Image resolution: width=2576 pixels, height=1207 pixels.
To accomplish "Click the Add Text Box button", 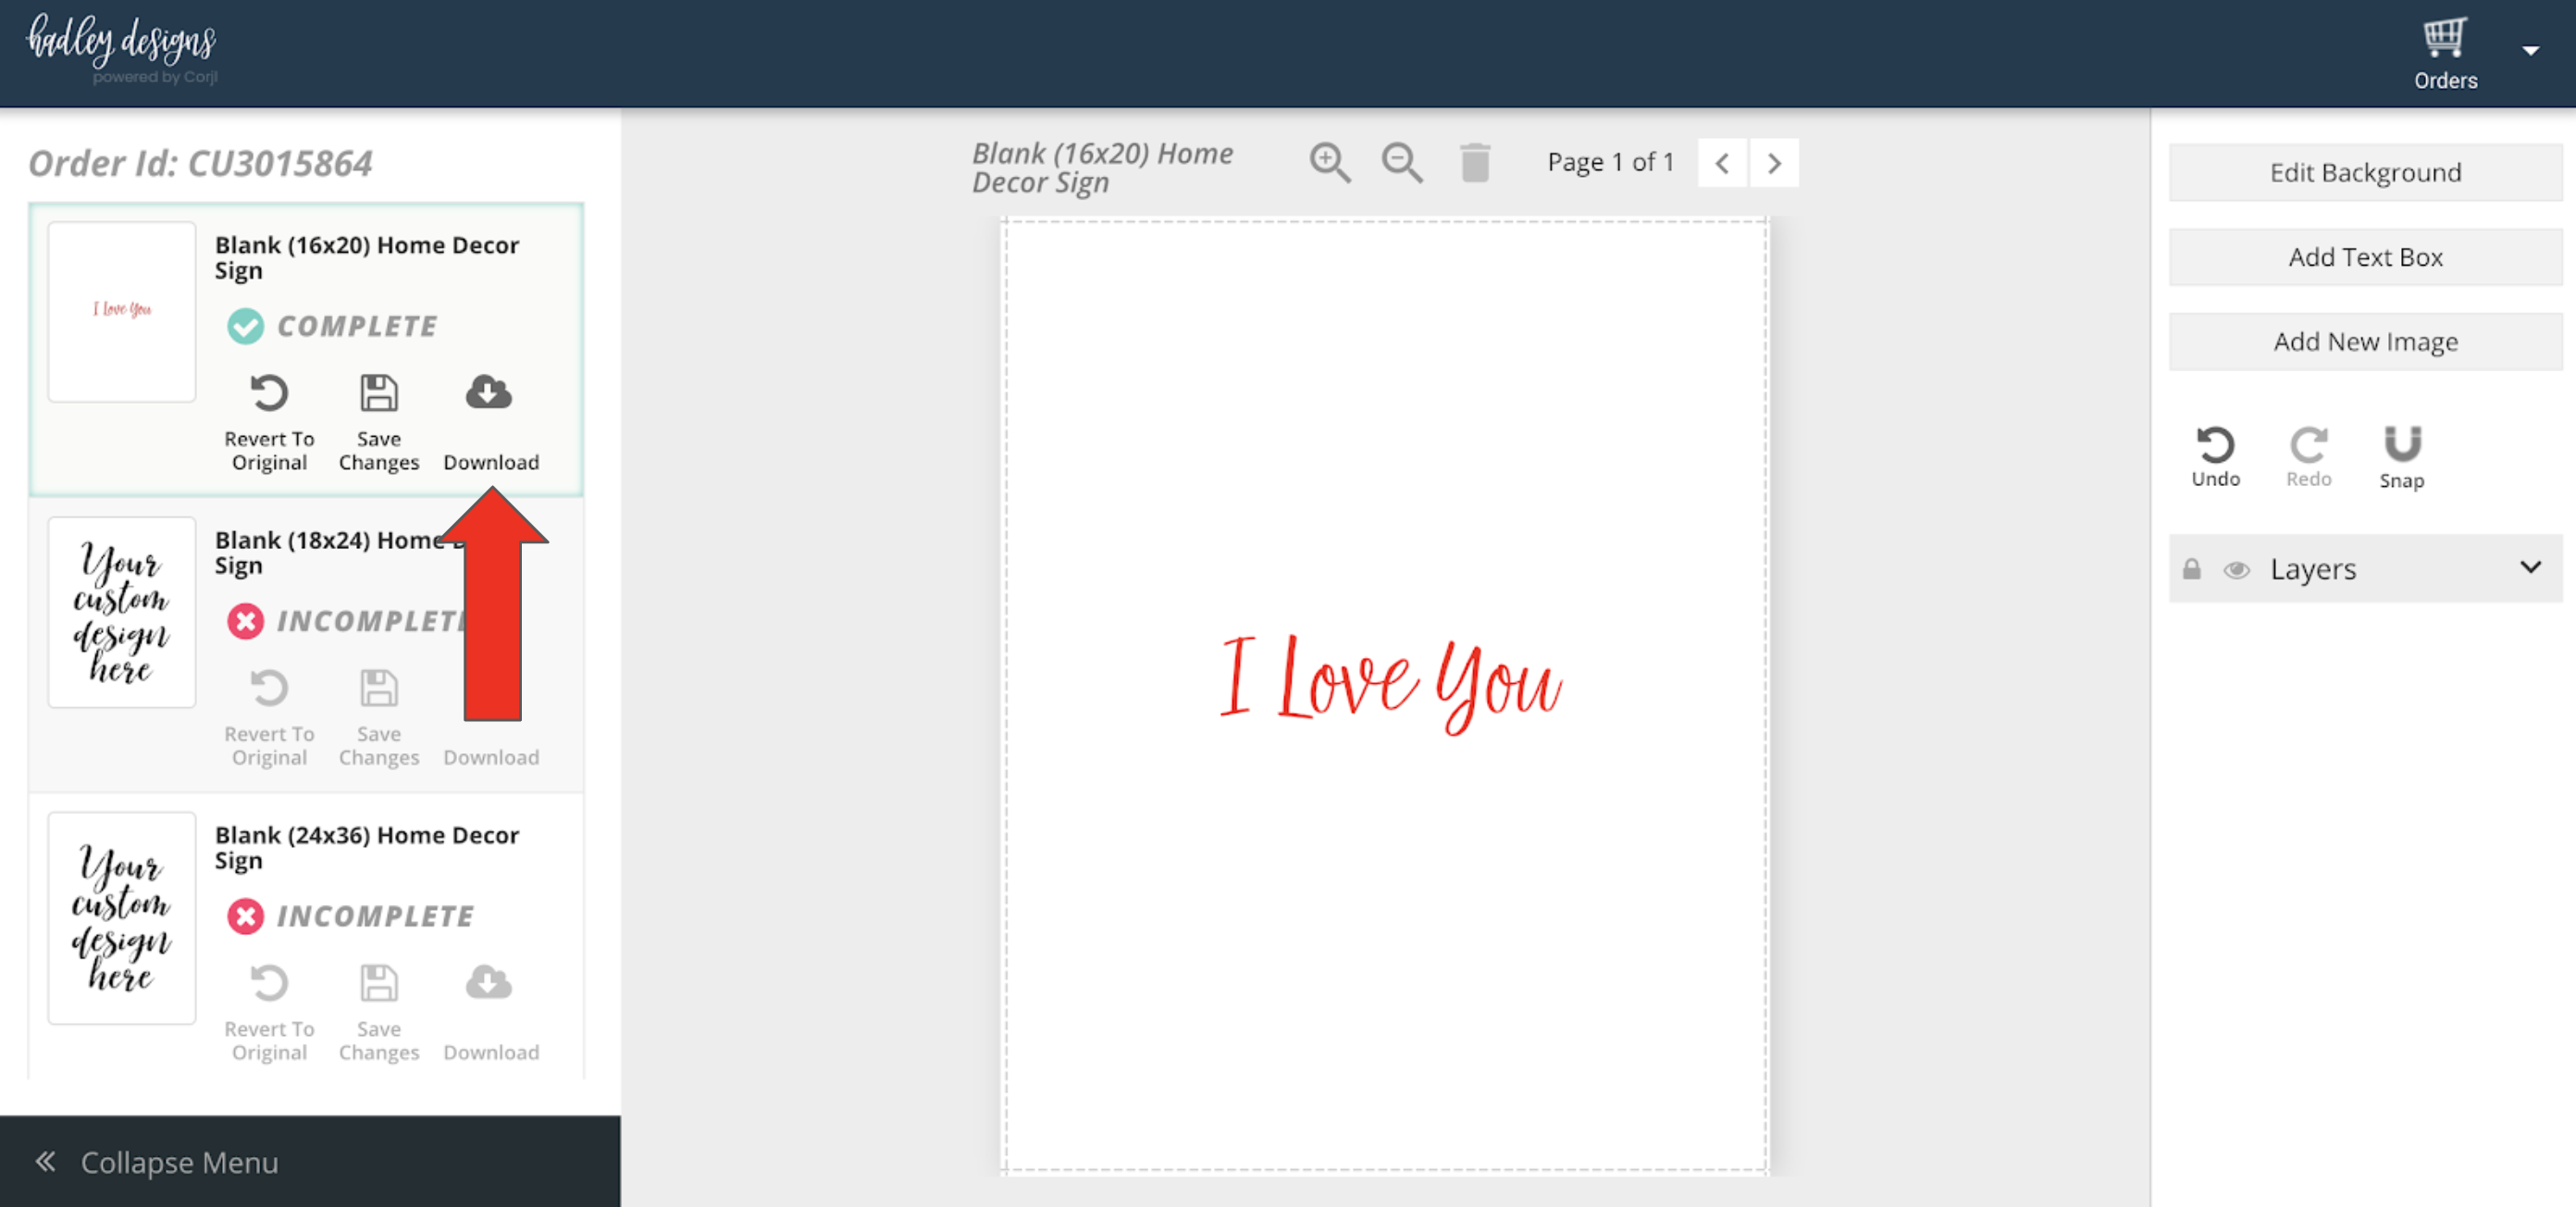I will (x=2365, y=257).
